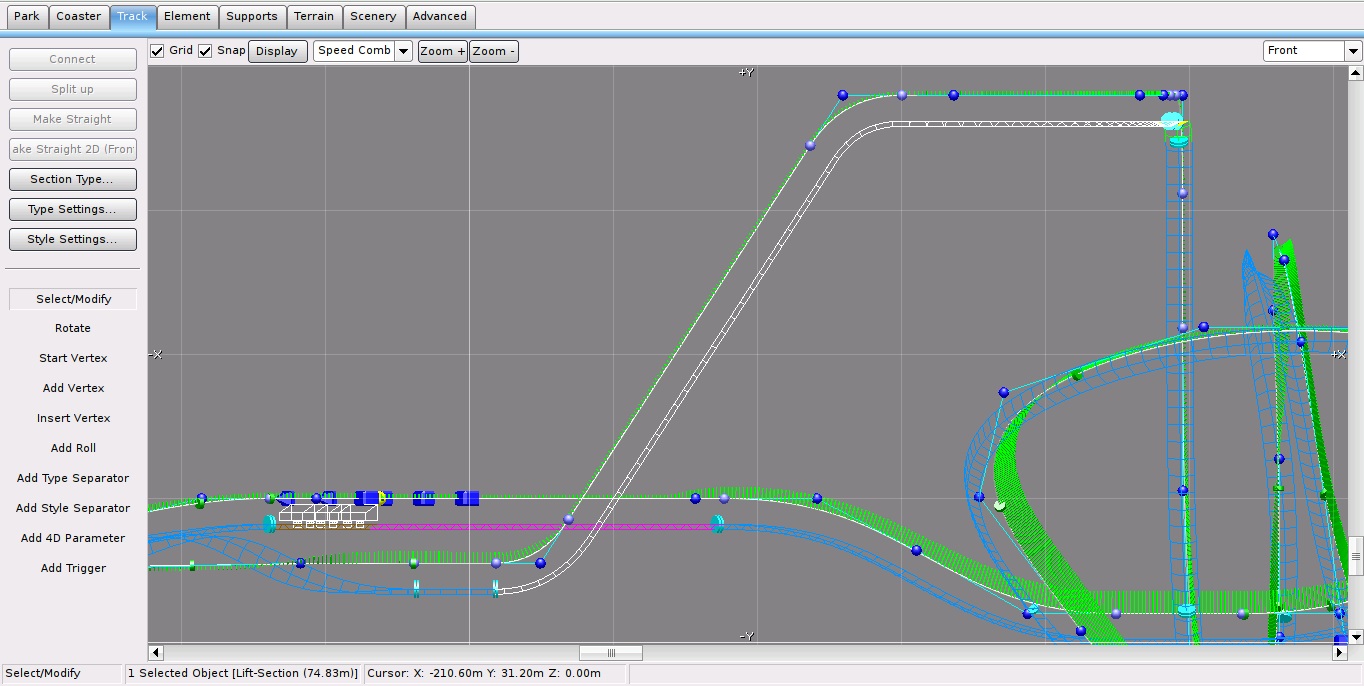Choose the Add Roll tool

click(73, 448)
